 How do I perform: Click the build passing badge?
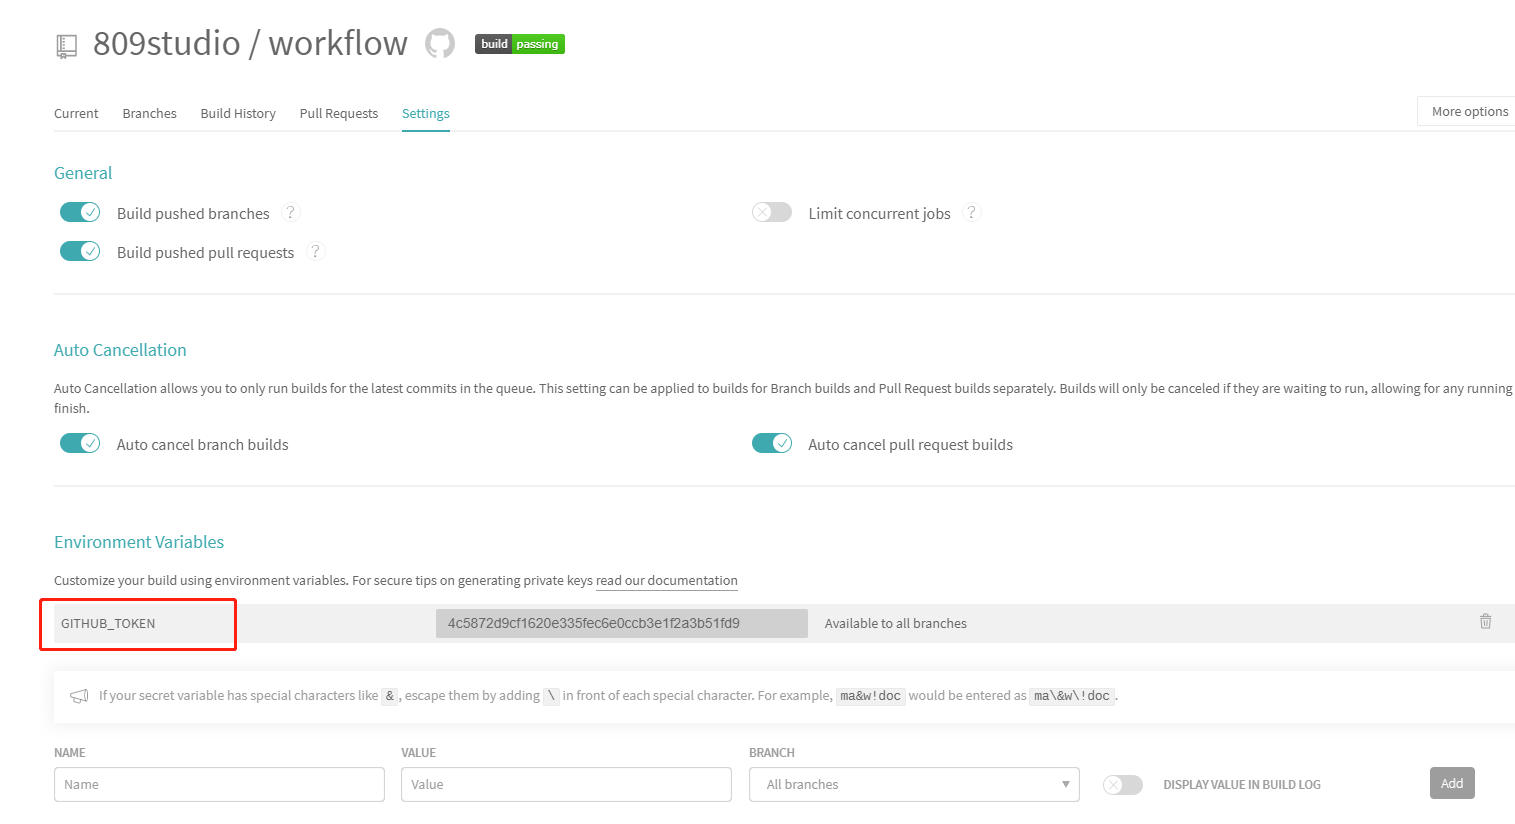(x=519, y=44)
